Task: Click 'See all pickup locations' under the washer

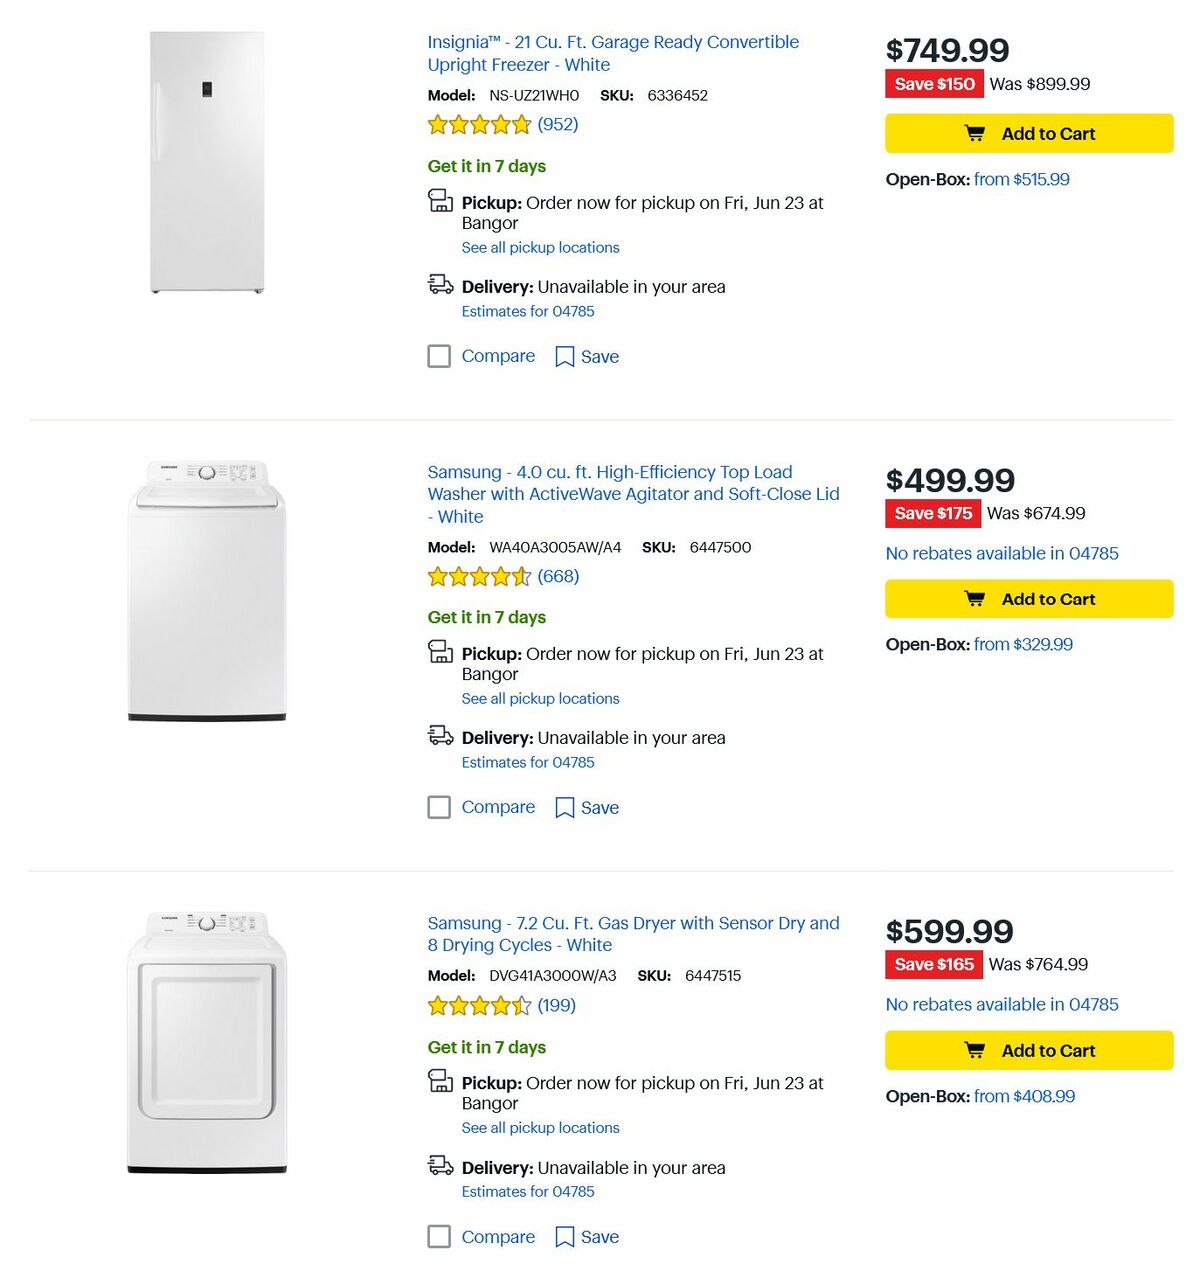Action: [x=540, y=698]
